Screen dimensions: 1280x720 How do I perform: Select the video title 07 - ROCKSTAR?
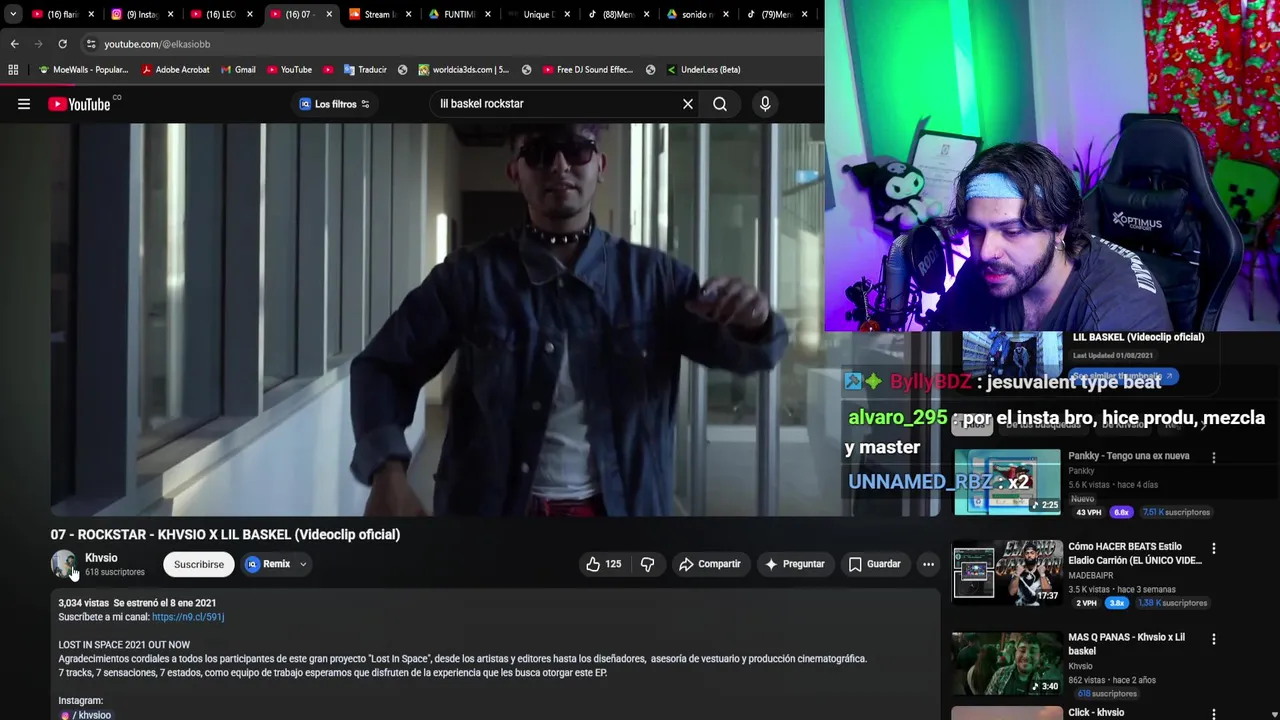[x=225, y=534]
